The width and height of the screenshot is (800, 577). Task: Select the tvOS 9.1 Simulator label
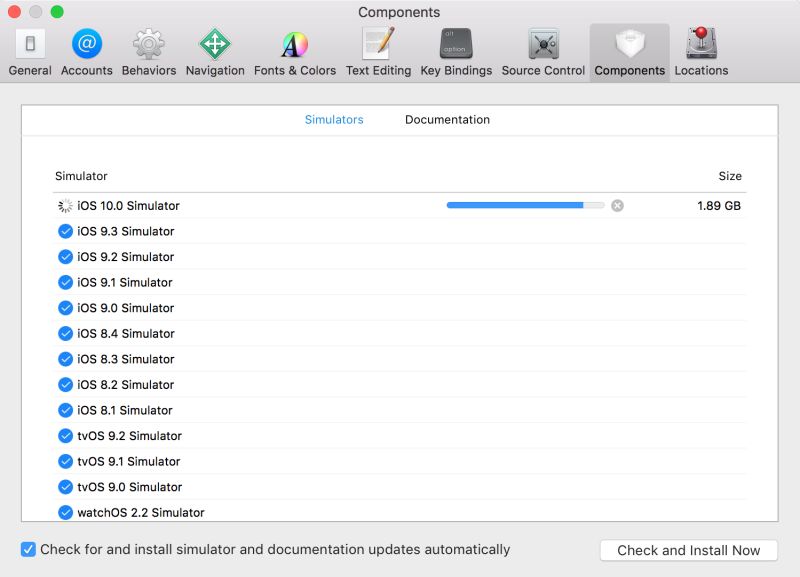point(129,461)
